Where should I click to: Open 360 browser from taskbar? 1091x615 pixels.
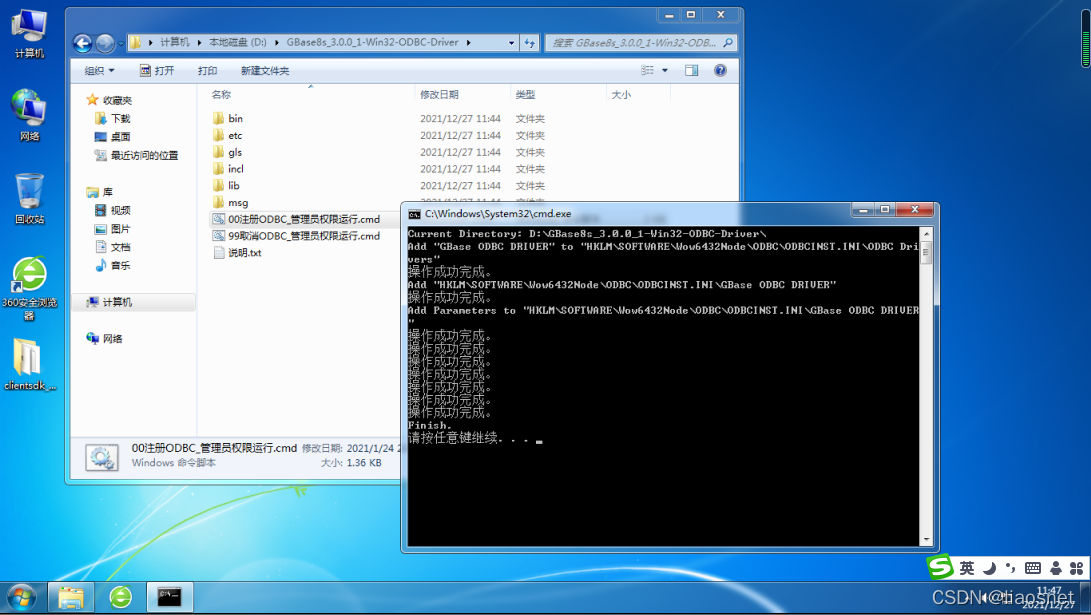click(x=120, y=597)
